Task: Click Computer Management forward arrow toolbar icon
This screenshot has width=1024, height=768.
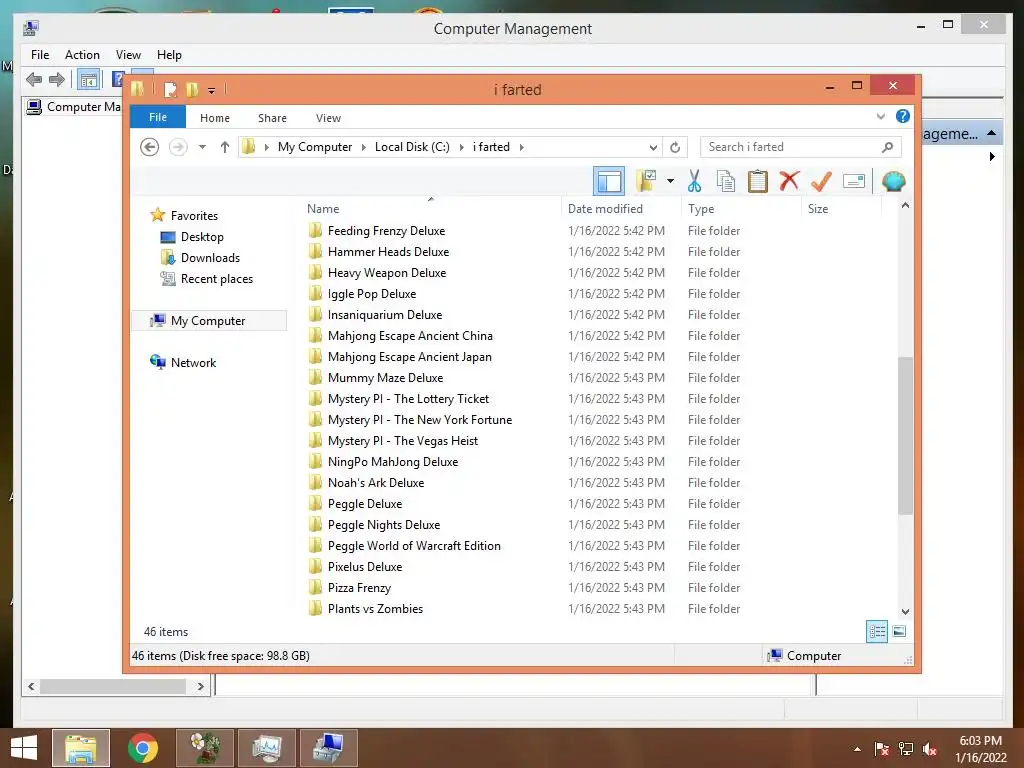Action: (x=57, y=80)
